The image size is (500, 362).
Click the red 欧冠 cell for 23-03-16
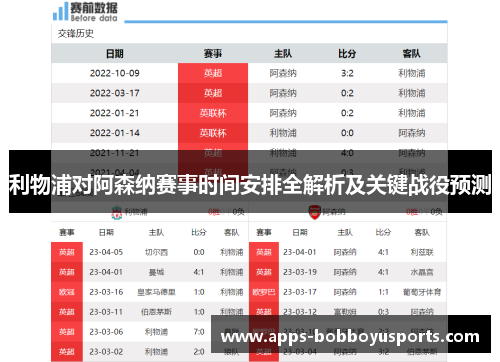coord(67,292)
